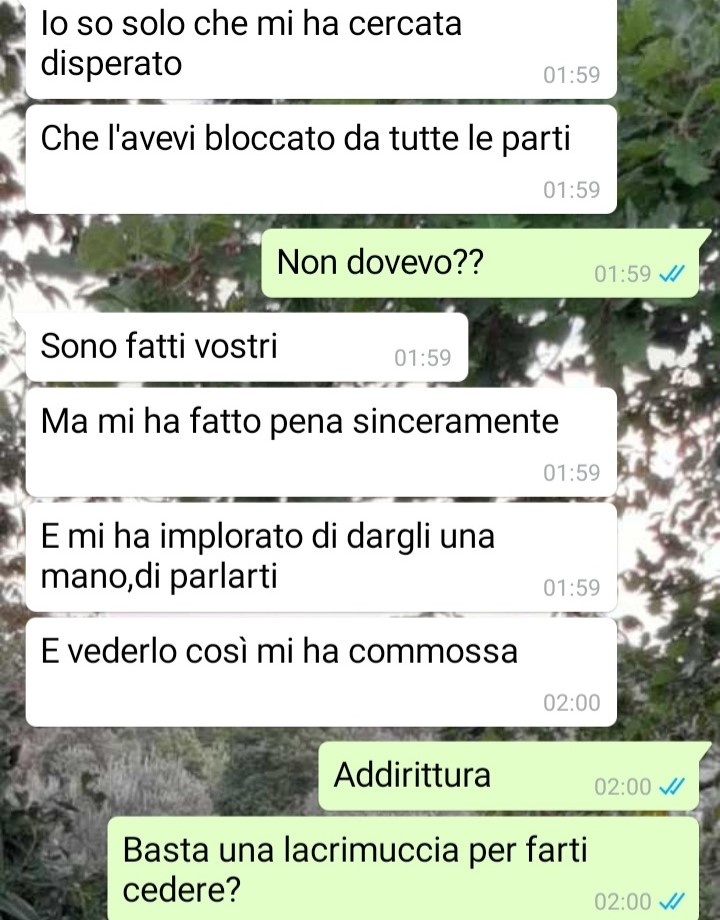The width and height of the screenshot is (720, 920).
Task: Select 'Ma mi ha fatto pena sinceramente' message
Action: [x=321, y=442]
